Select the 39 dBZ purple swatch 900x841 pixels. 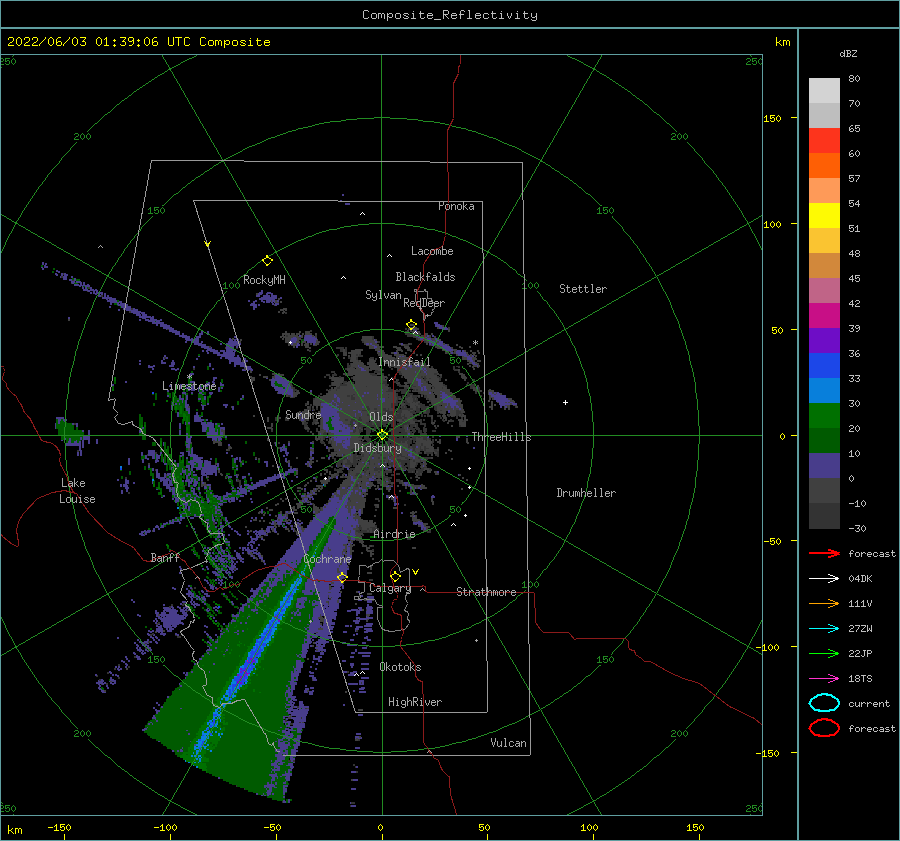click(x=824, y=340)
